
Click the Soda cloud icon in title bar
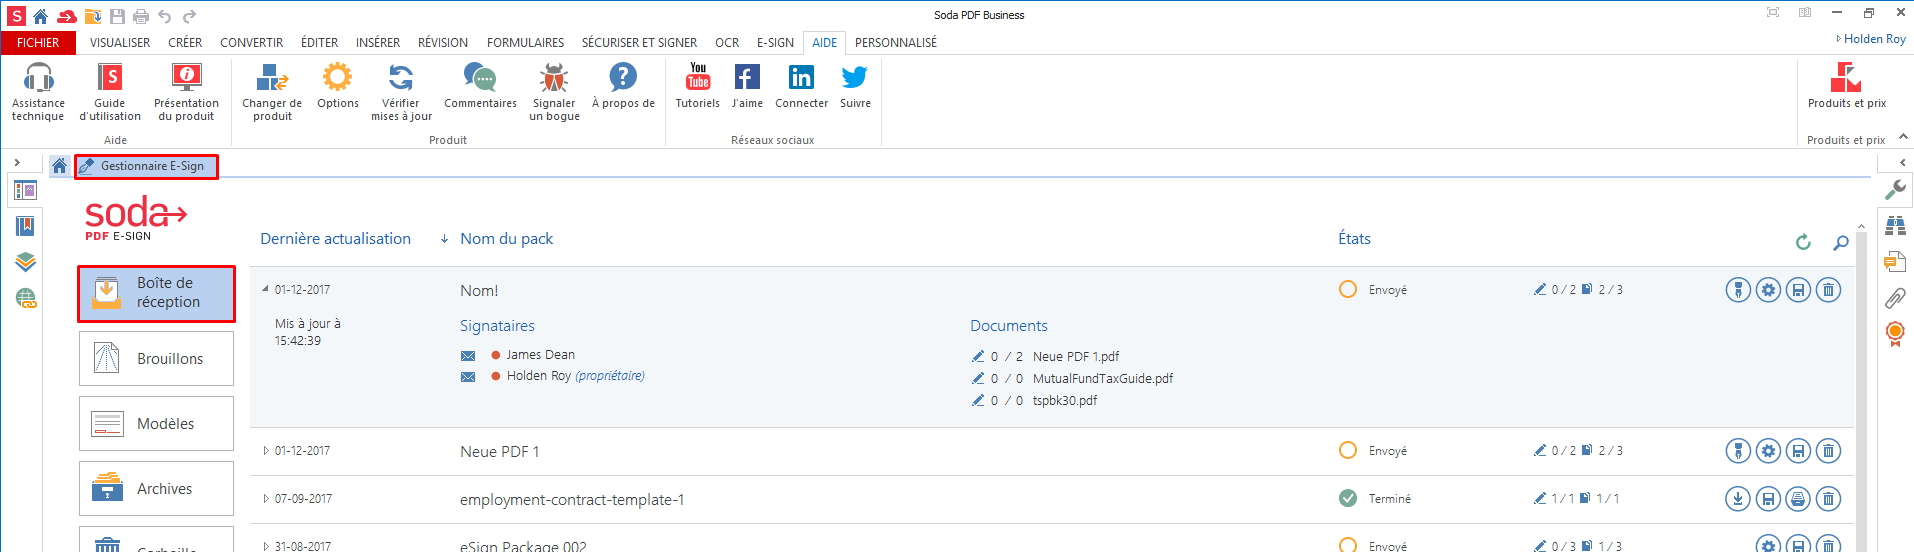tap(67, 16)
